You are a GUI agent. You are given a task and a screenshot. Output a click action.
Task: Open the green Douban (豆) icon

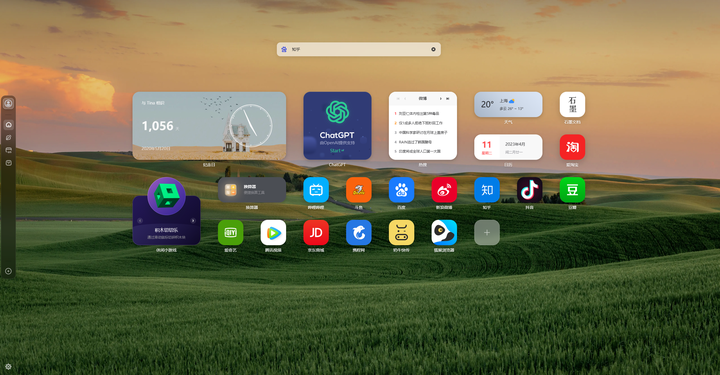point(572,190)
